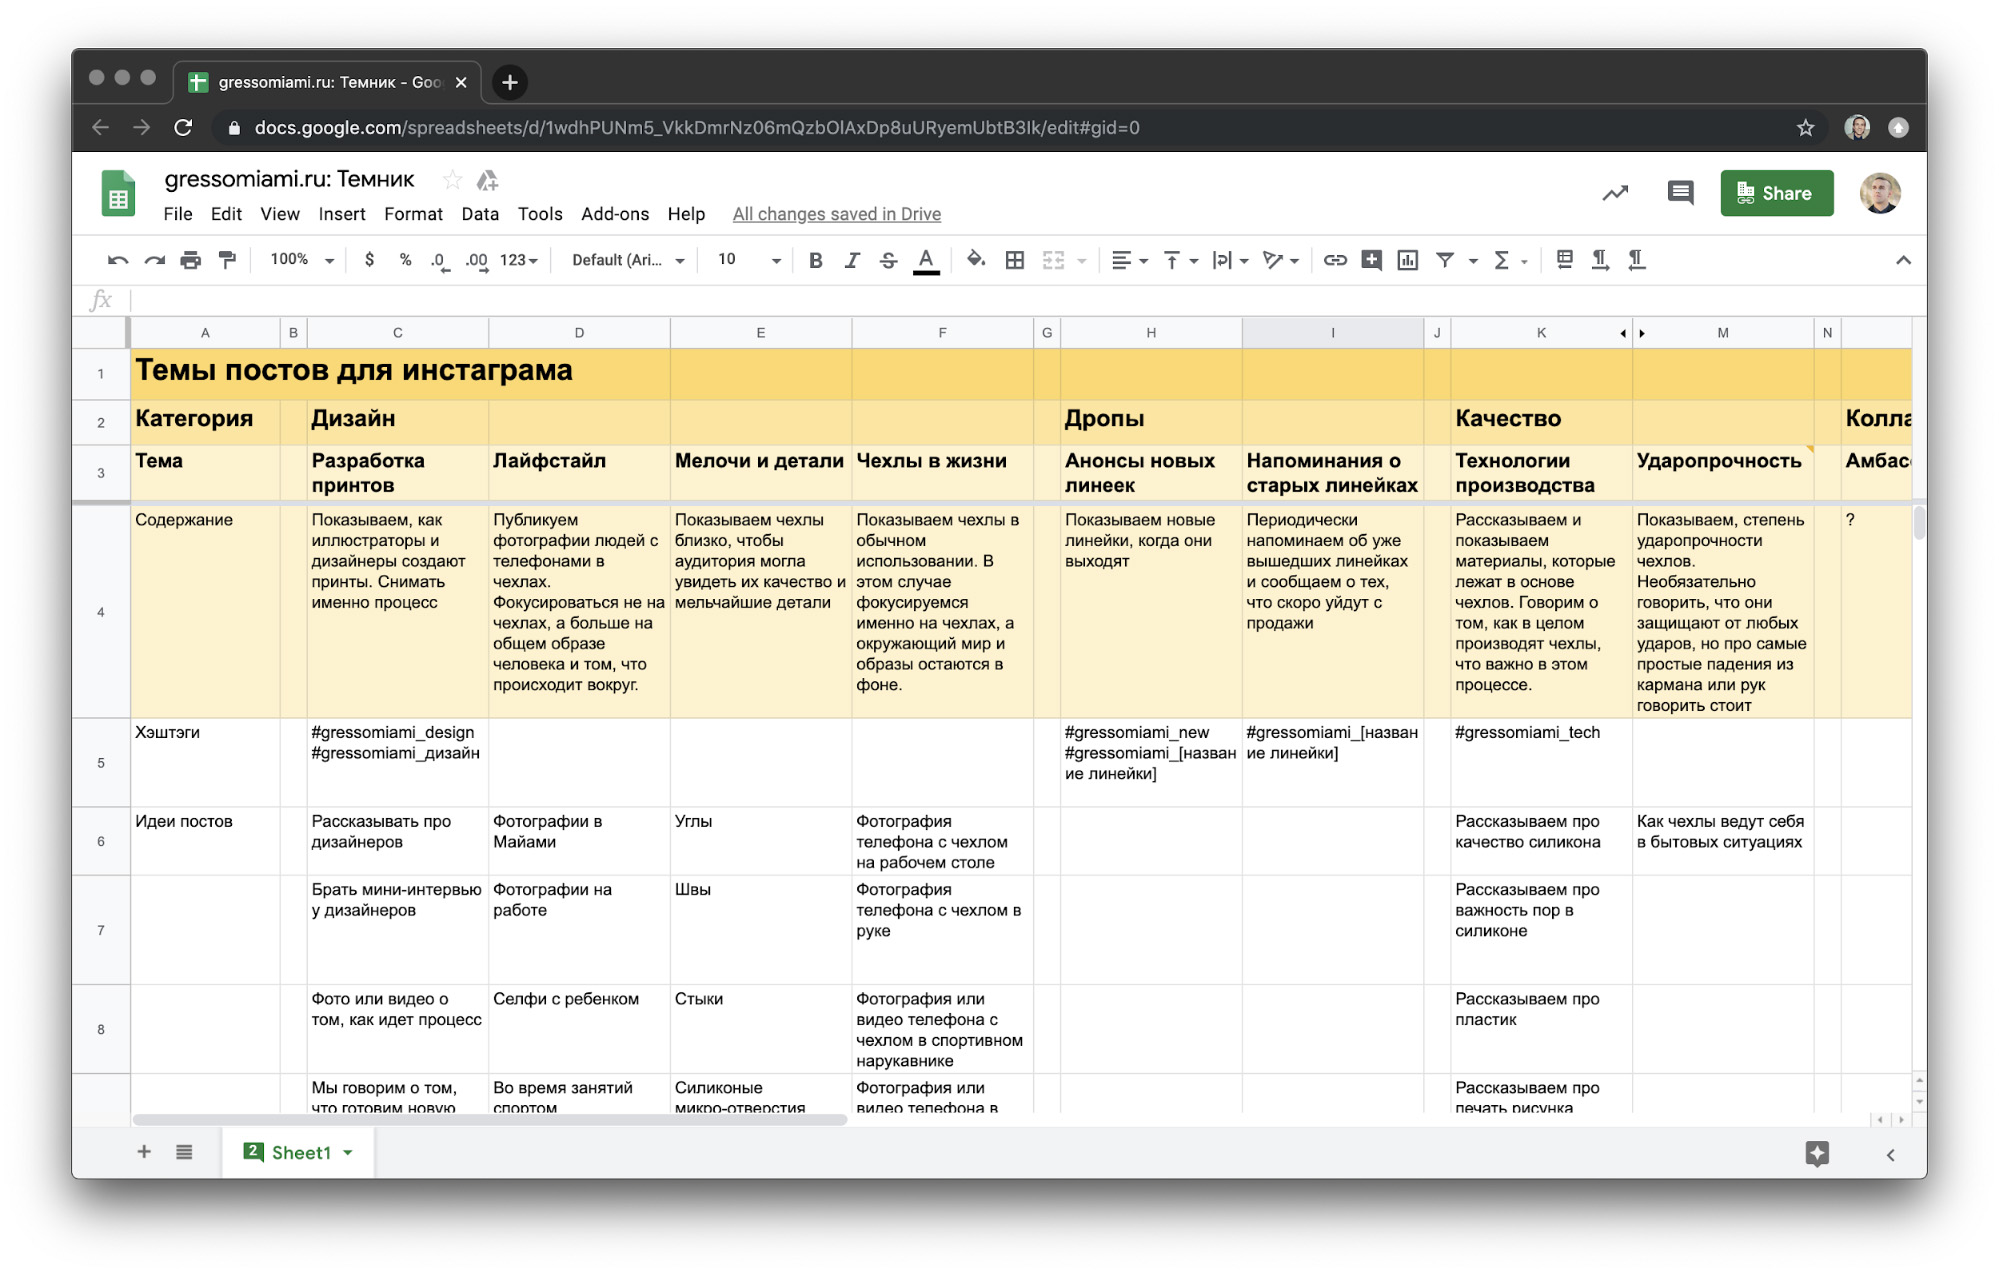
Task: Toggle bold formatting
Action: point(816,260)
